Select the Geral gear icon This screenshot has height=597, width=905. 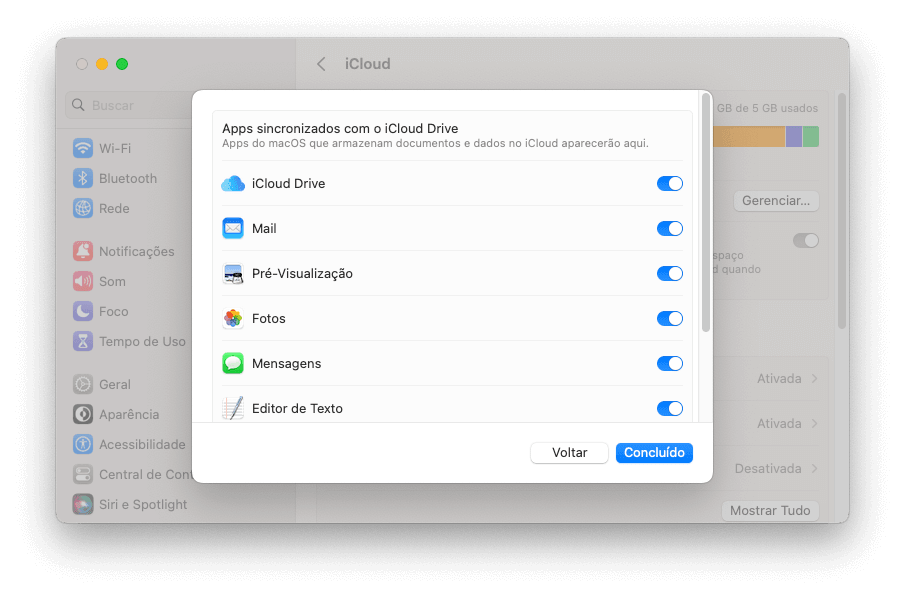click(83, 384)
